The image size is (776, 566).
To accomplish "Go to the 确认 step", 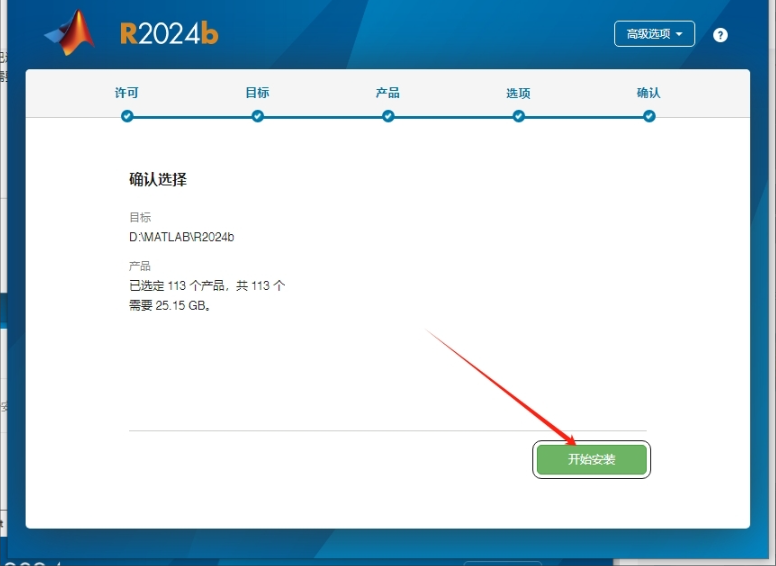I will pyautogui.click(x=649, y=93).
